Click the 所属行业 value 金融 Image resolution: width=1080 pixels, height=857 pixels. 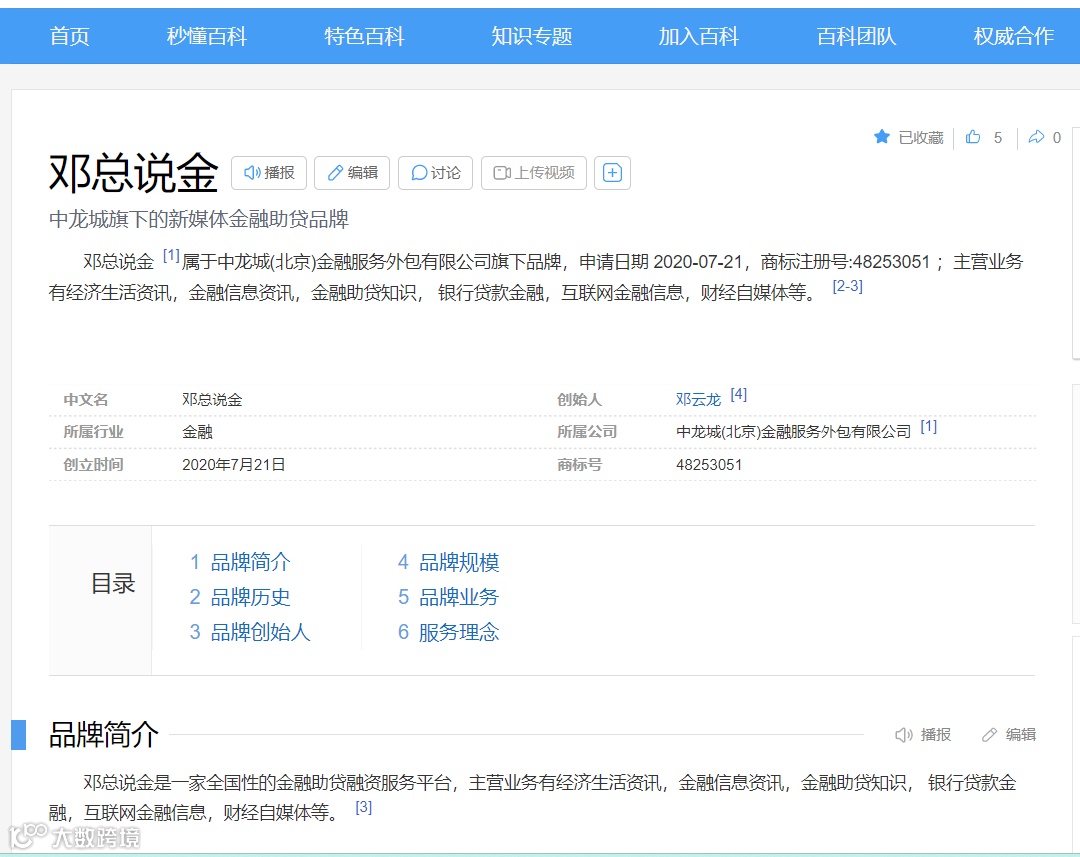(197, 432)
